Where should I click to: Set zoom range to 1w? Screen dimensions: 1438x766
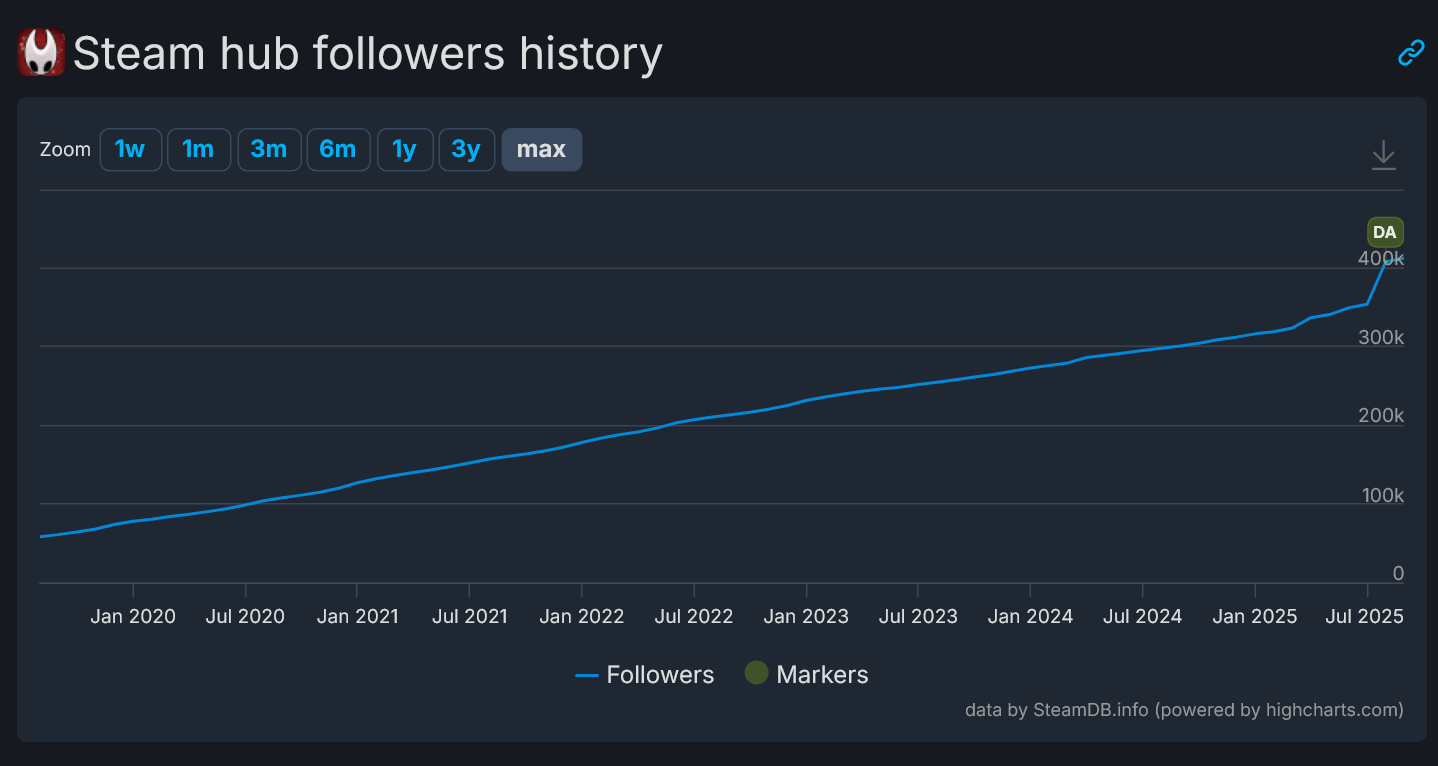coord(130,150)
